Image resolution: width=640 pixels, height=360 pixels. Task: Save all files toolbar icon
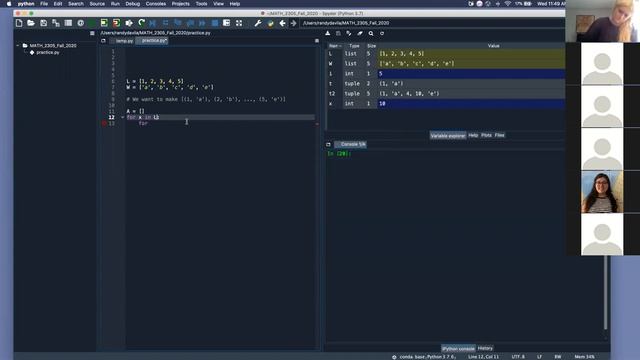[56, 23]
